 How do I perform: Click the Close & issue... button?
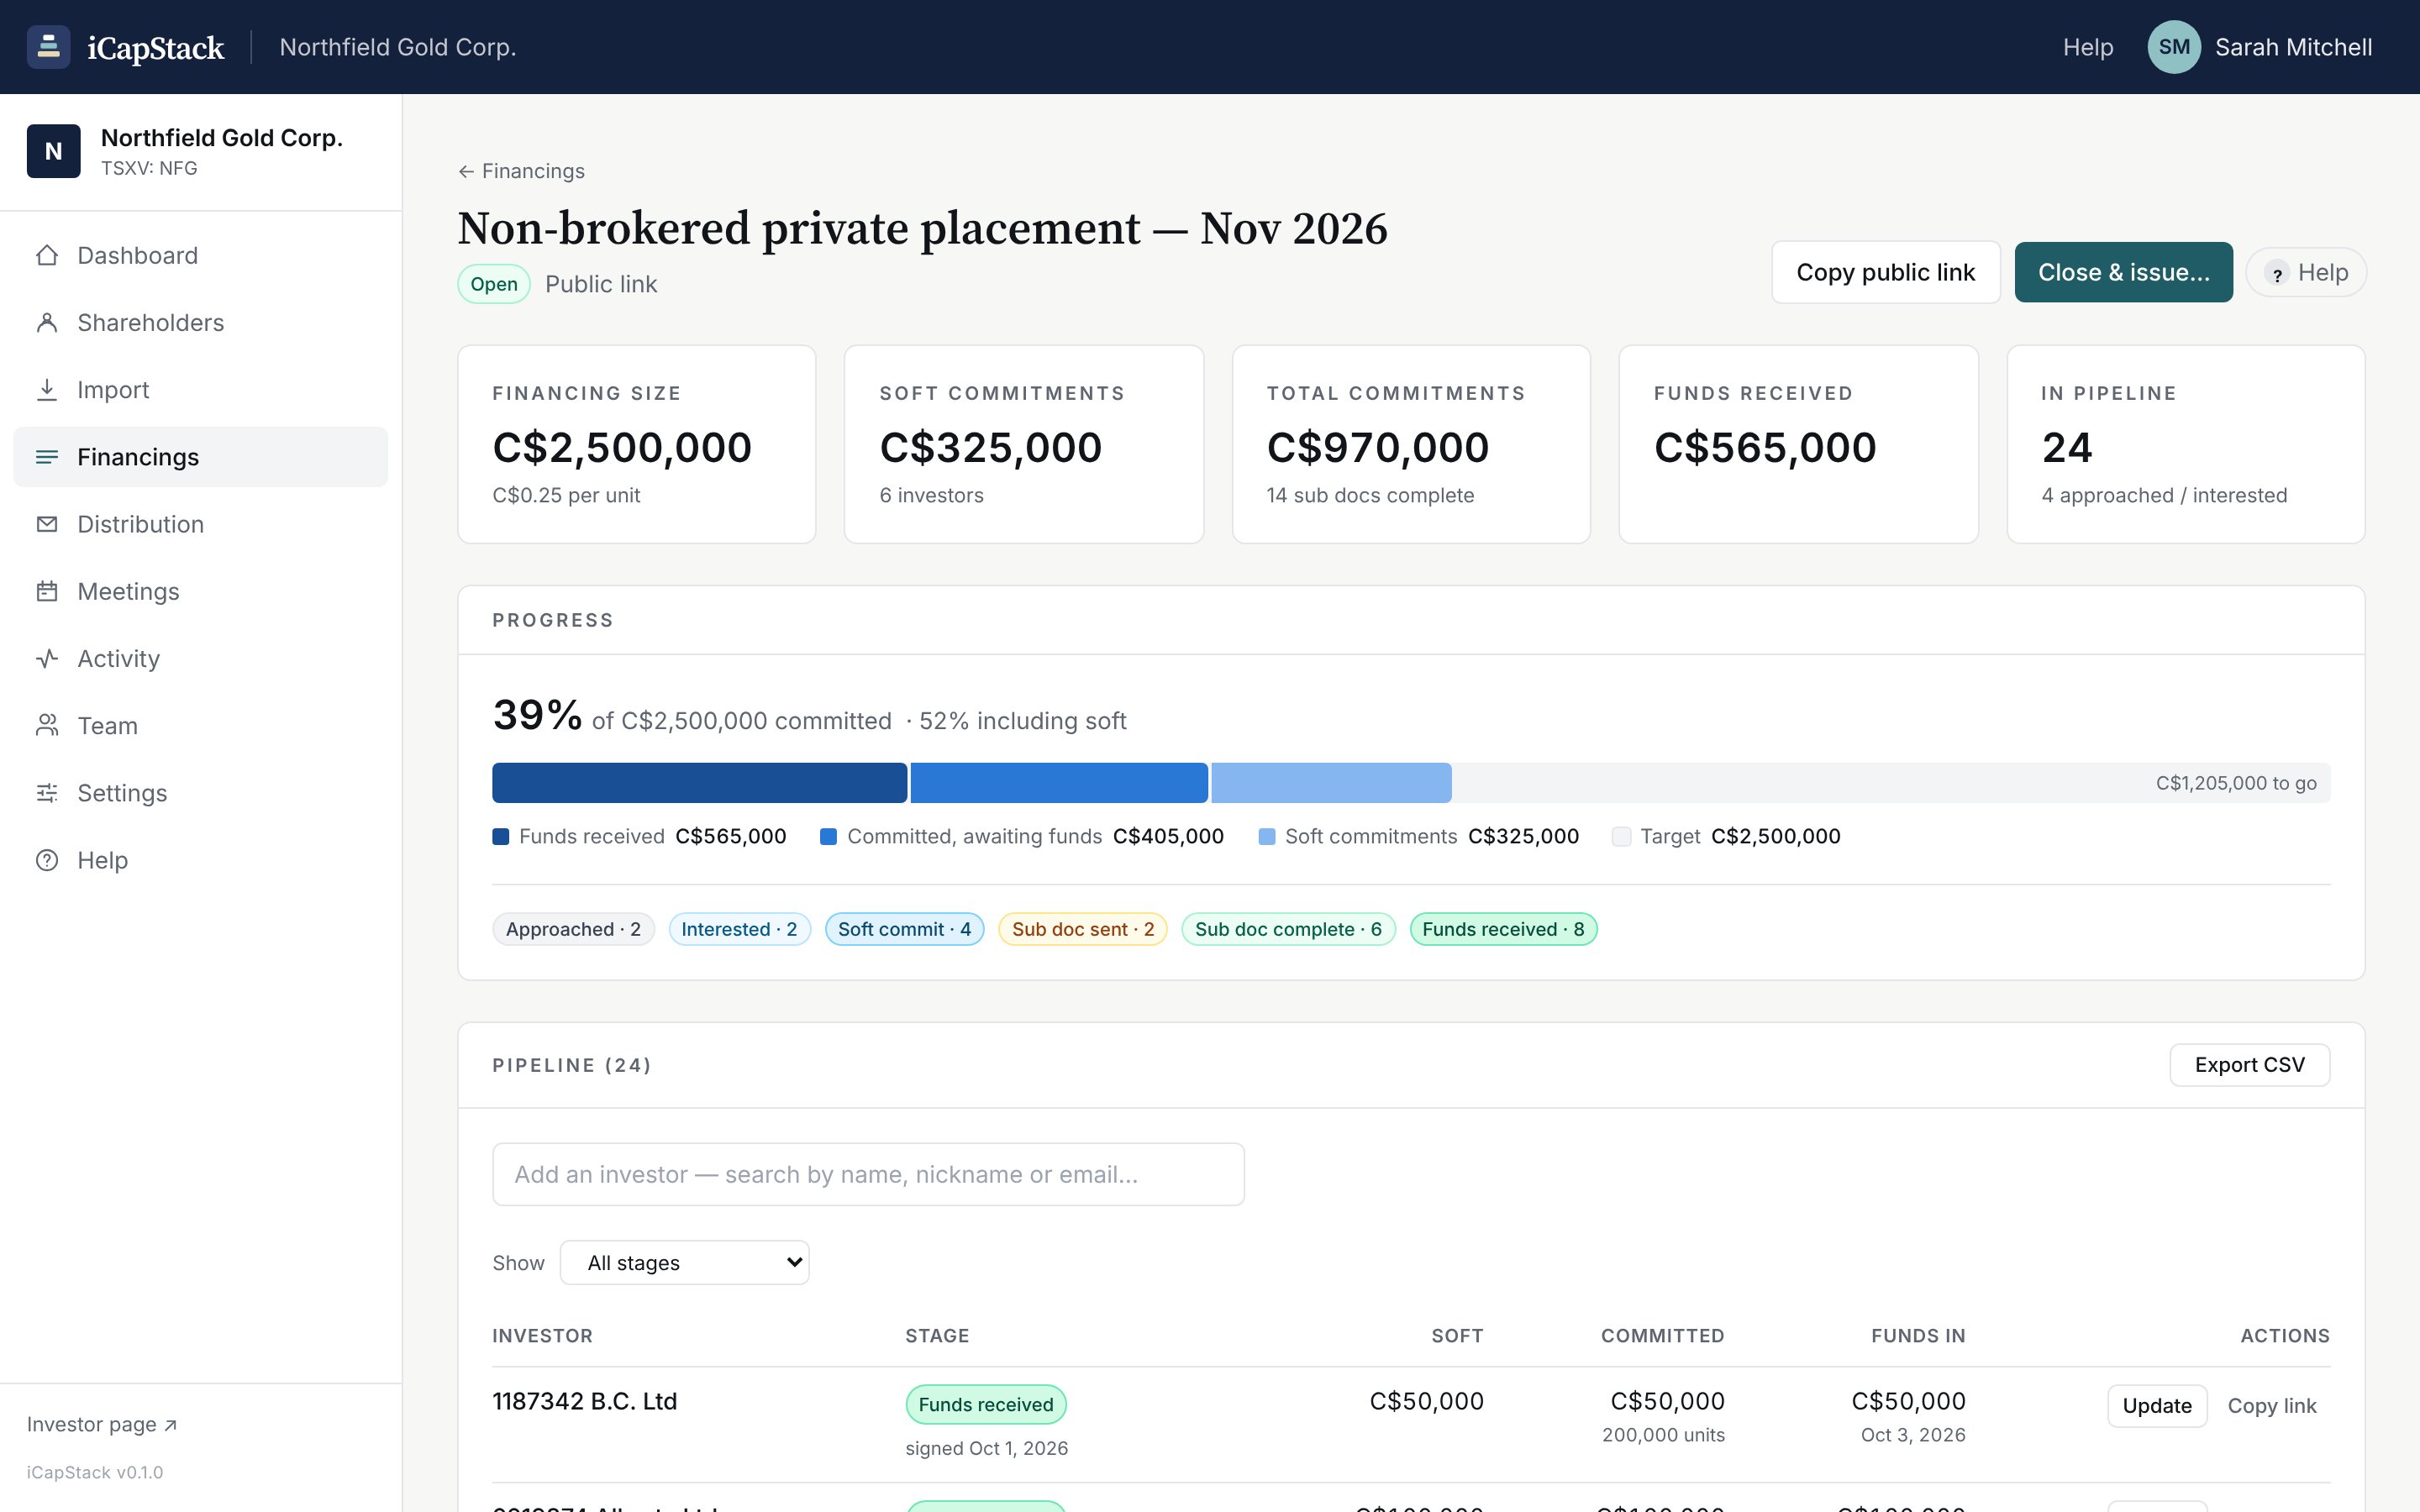2124,272
